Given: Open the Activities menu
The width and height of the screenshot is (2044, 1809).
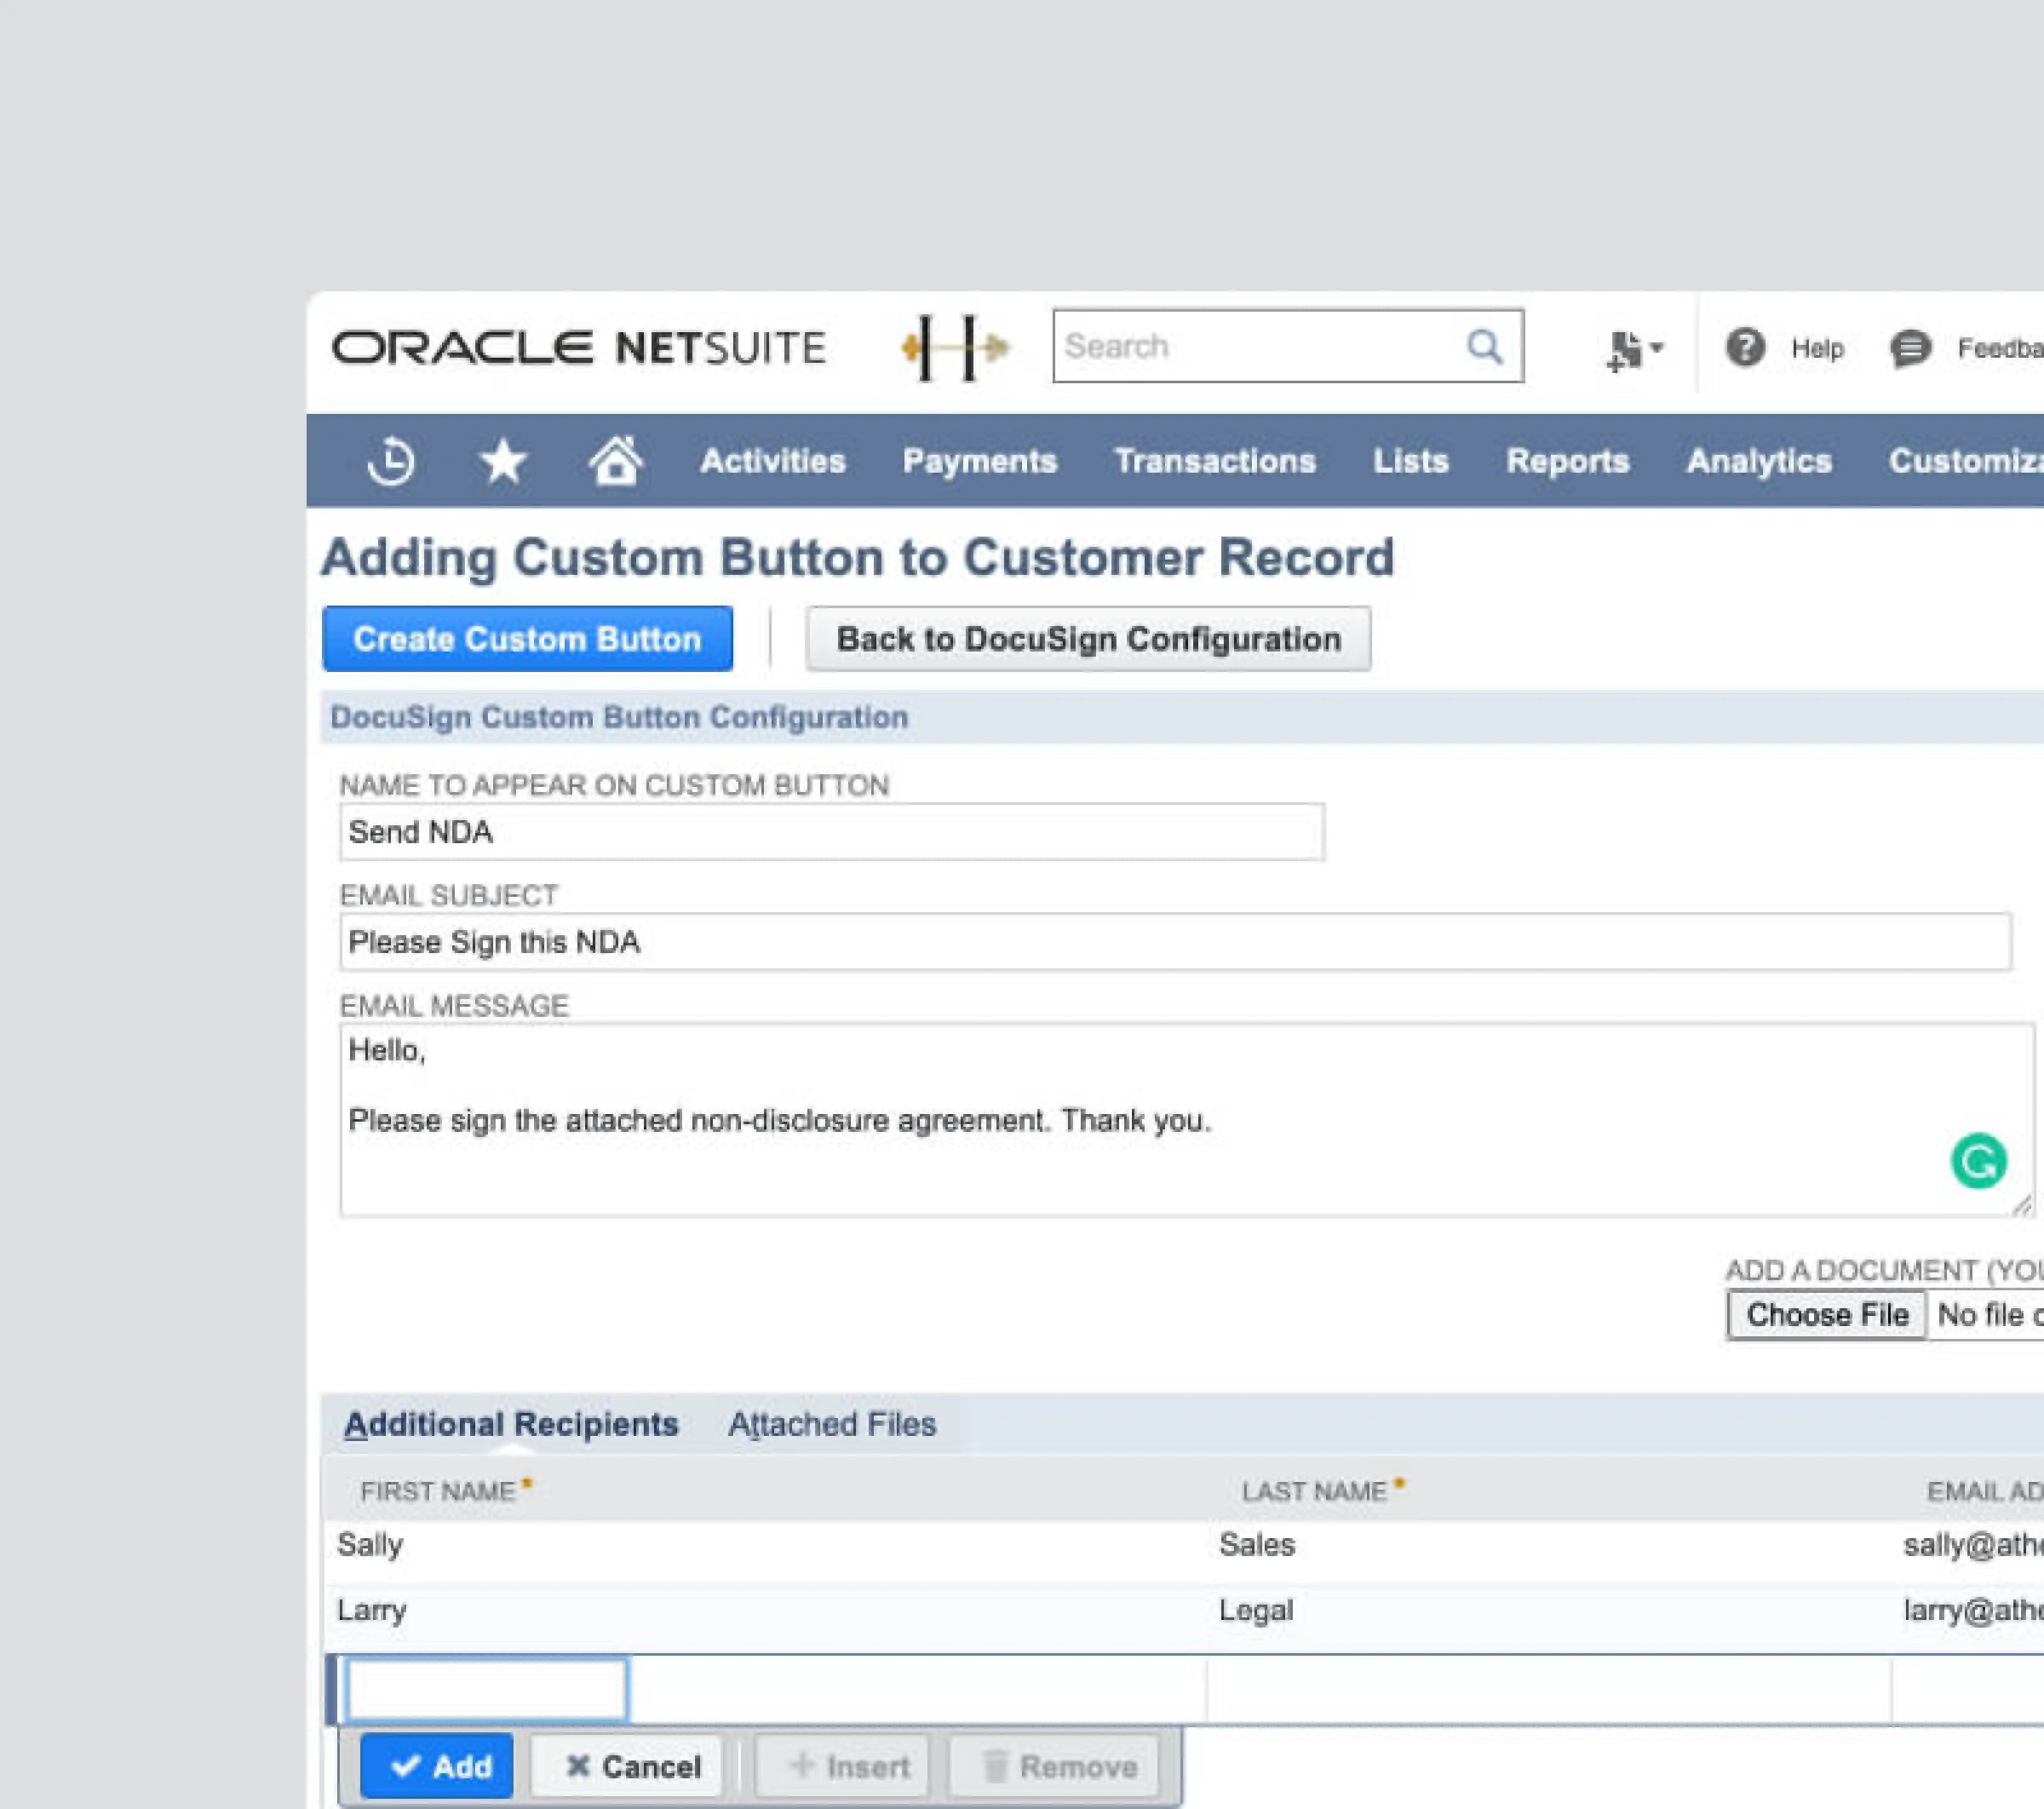Looking at the screenshot, I should 772,461.
